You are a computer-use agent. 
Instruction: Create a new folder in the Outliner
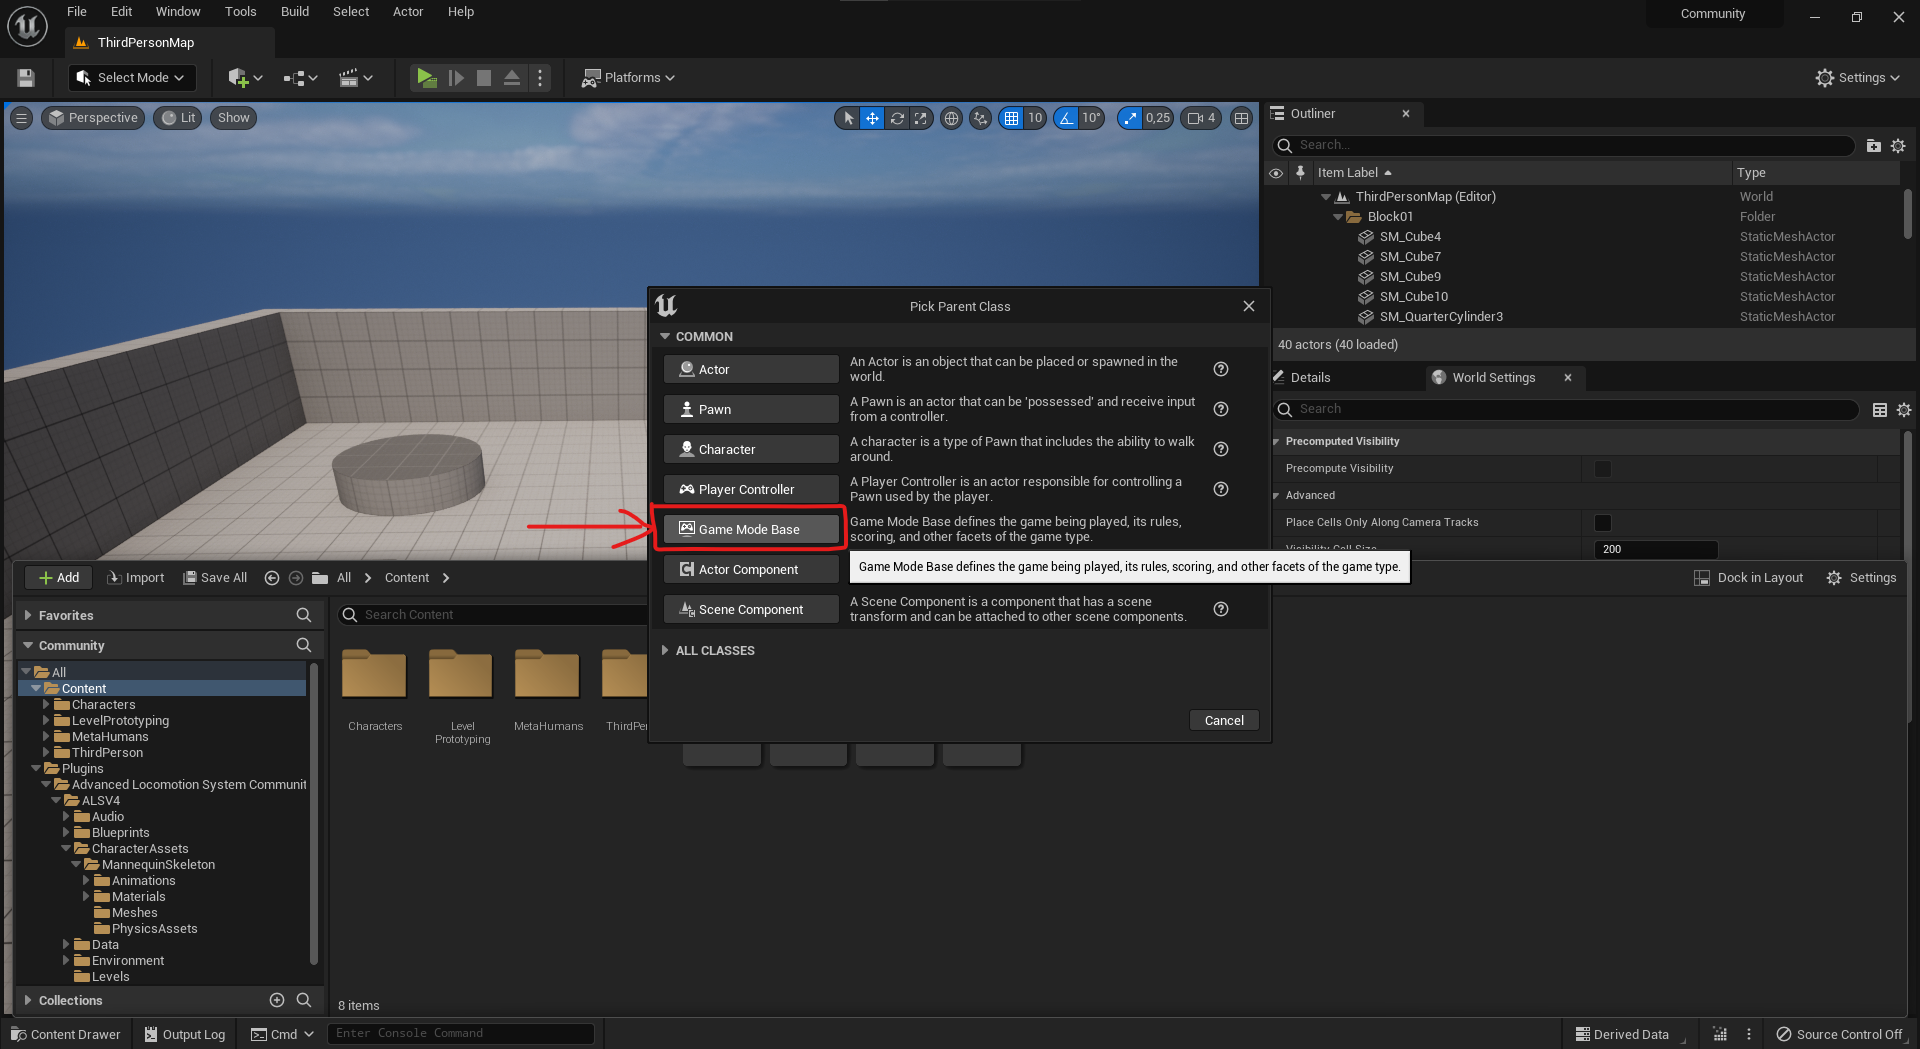[x=1874, y=146]
